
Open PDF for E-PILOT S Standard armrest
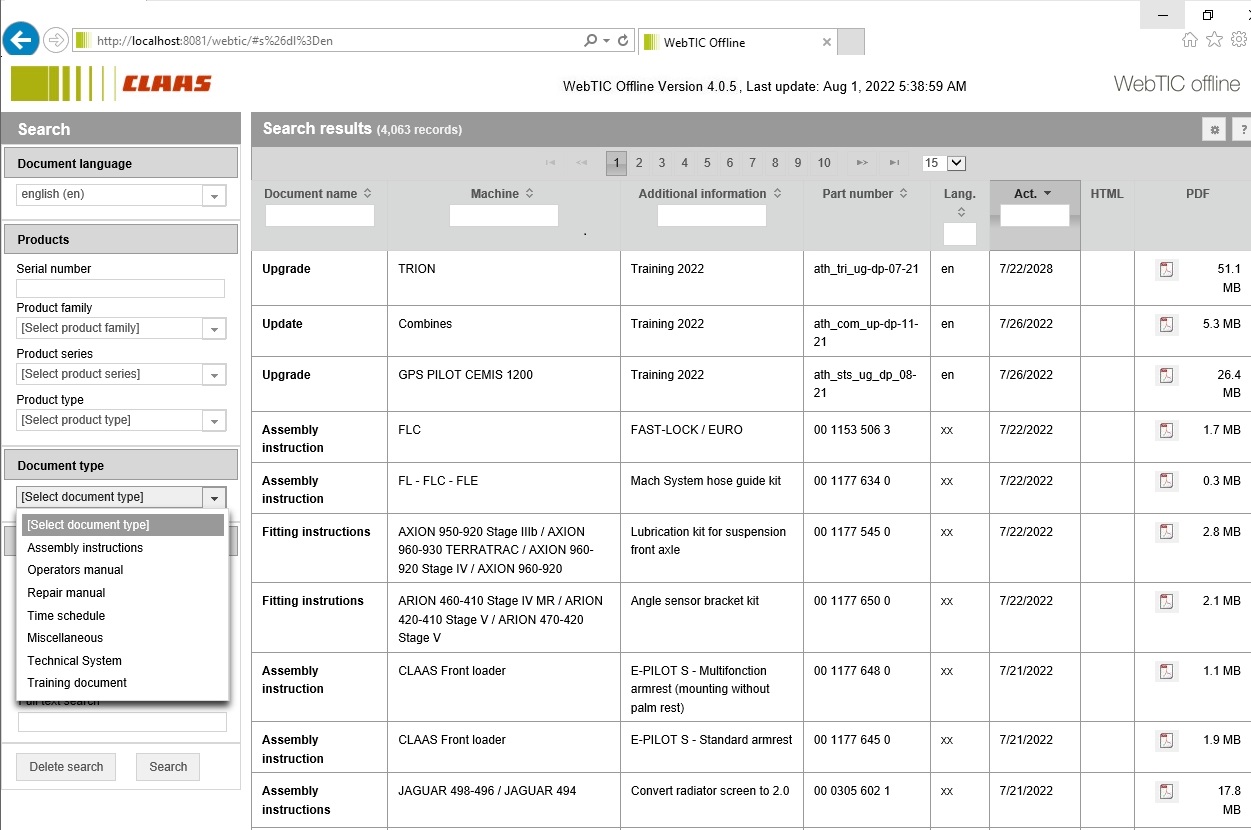[x=1166, y=740]
